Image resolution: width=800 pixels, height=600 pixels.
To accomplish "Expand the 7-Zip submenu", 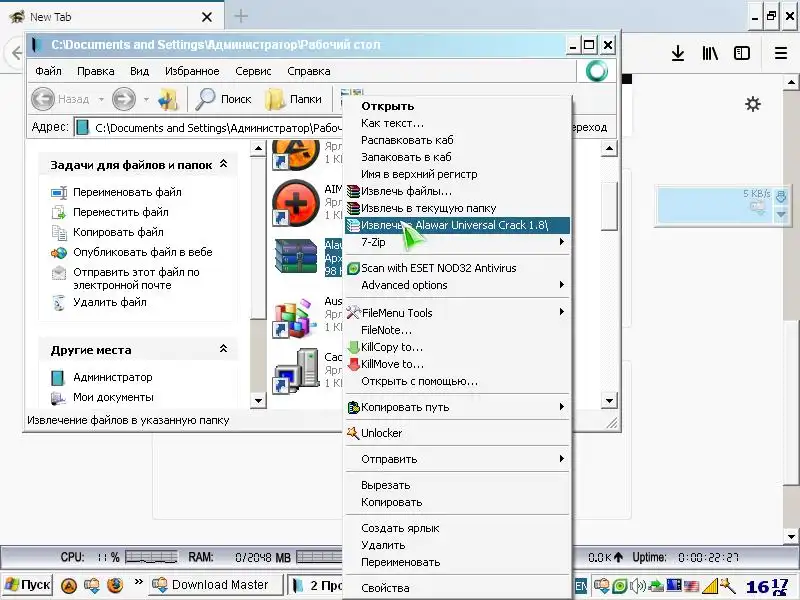I will pyautogui.click(x=457, y=242).
